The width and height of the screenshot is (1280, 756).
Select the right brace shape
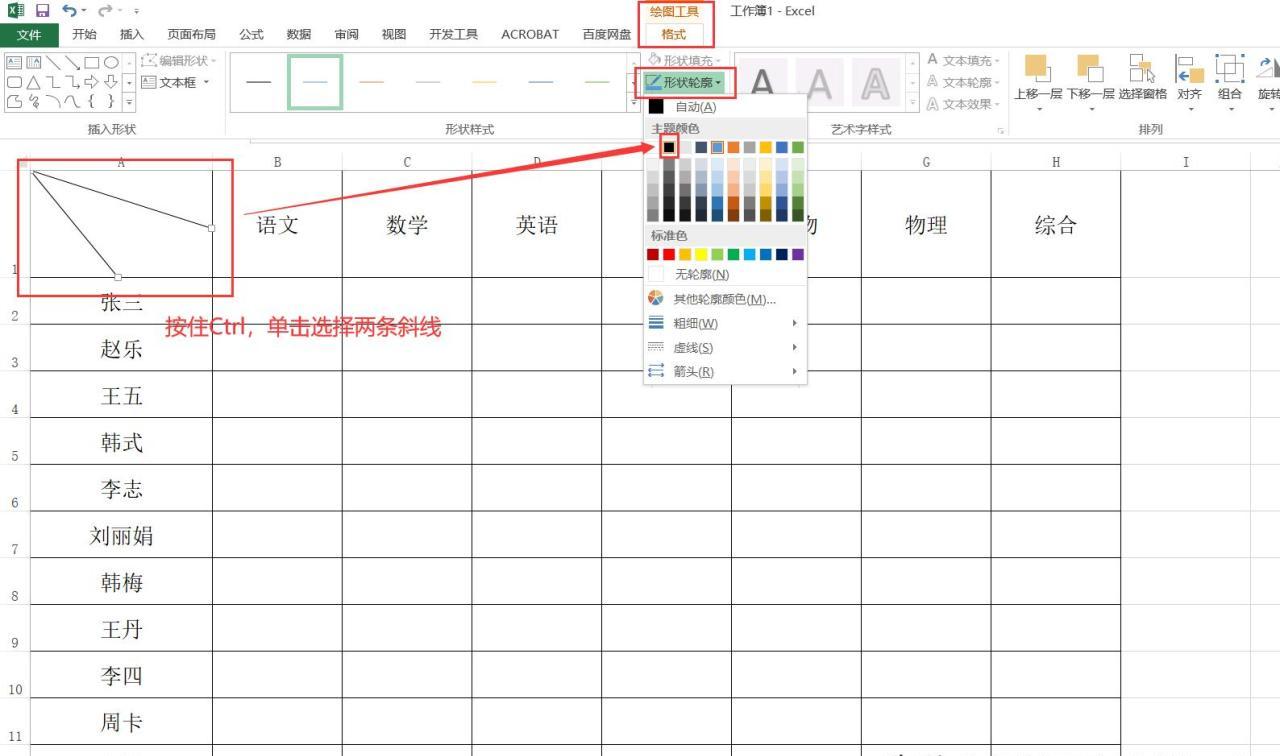click(x=111, y=101)
